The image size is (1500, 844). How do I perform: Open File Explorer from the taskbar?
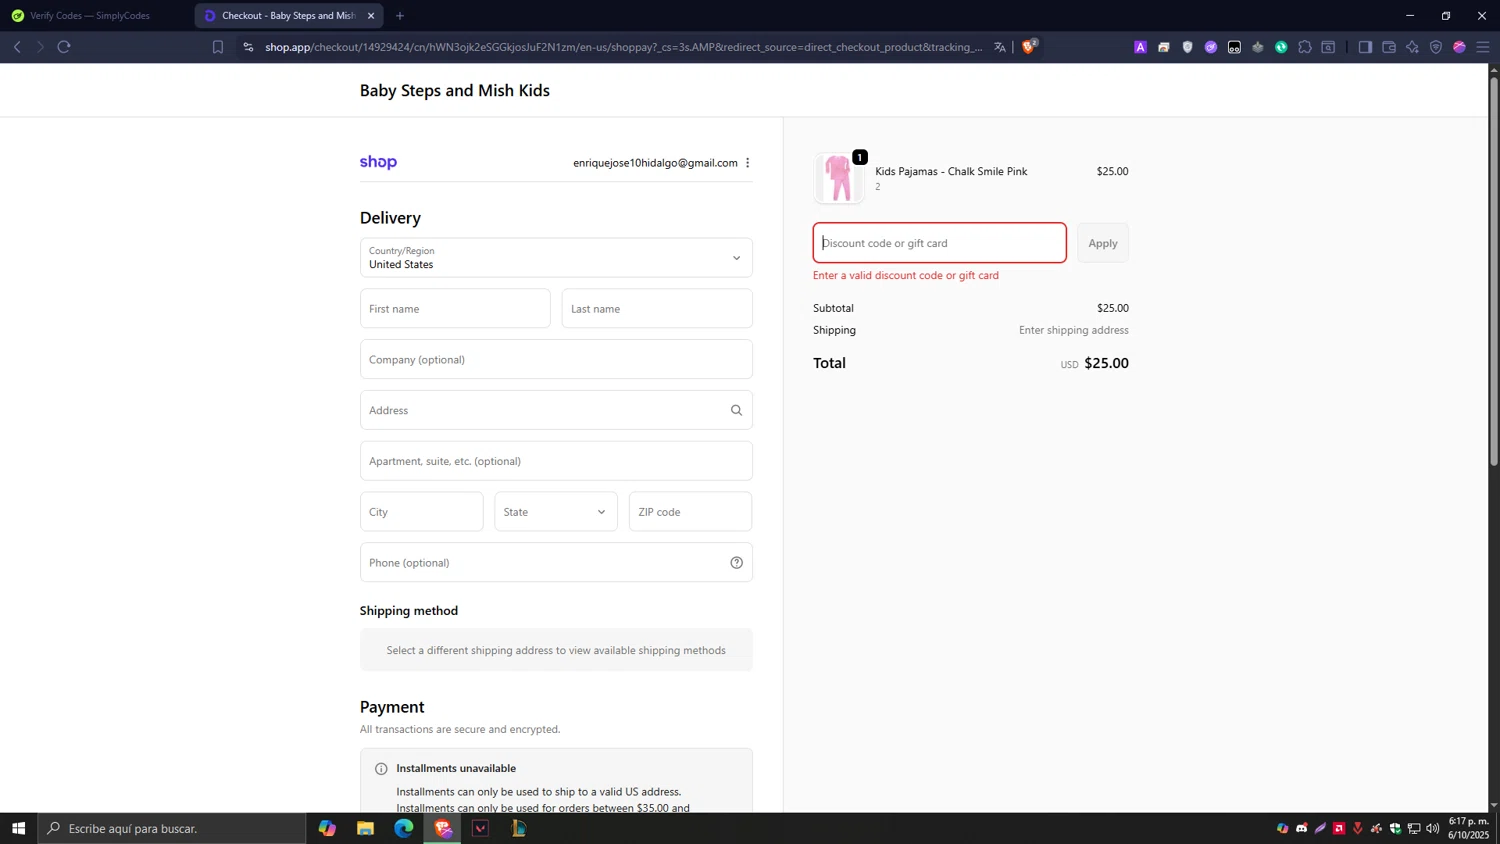coord(365,828)
